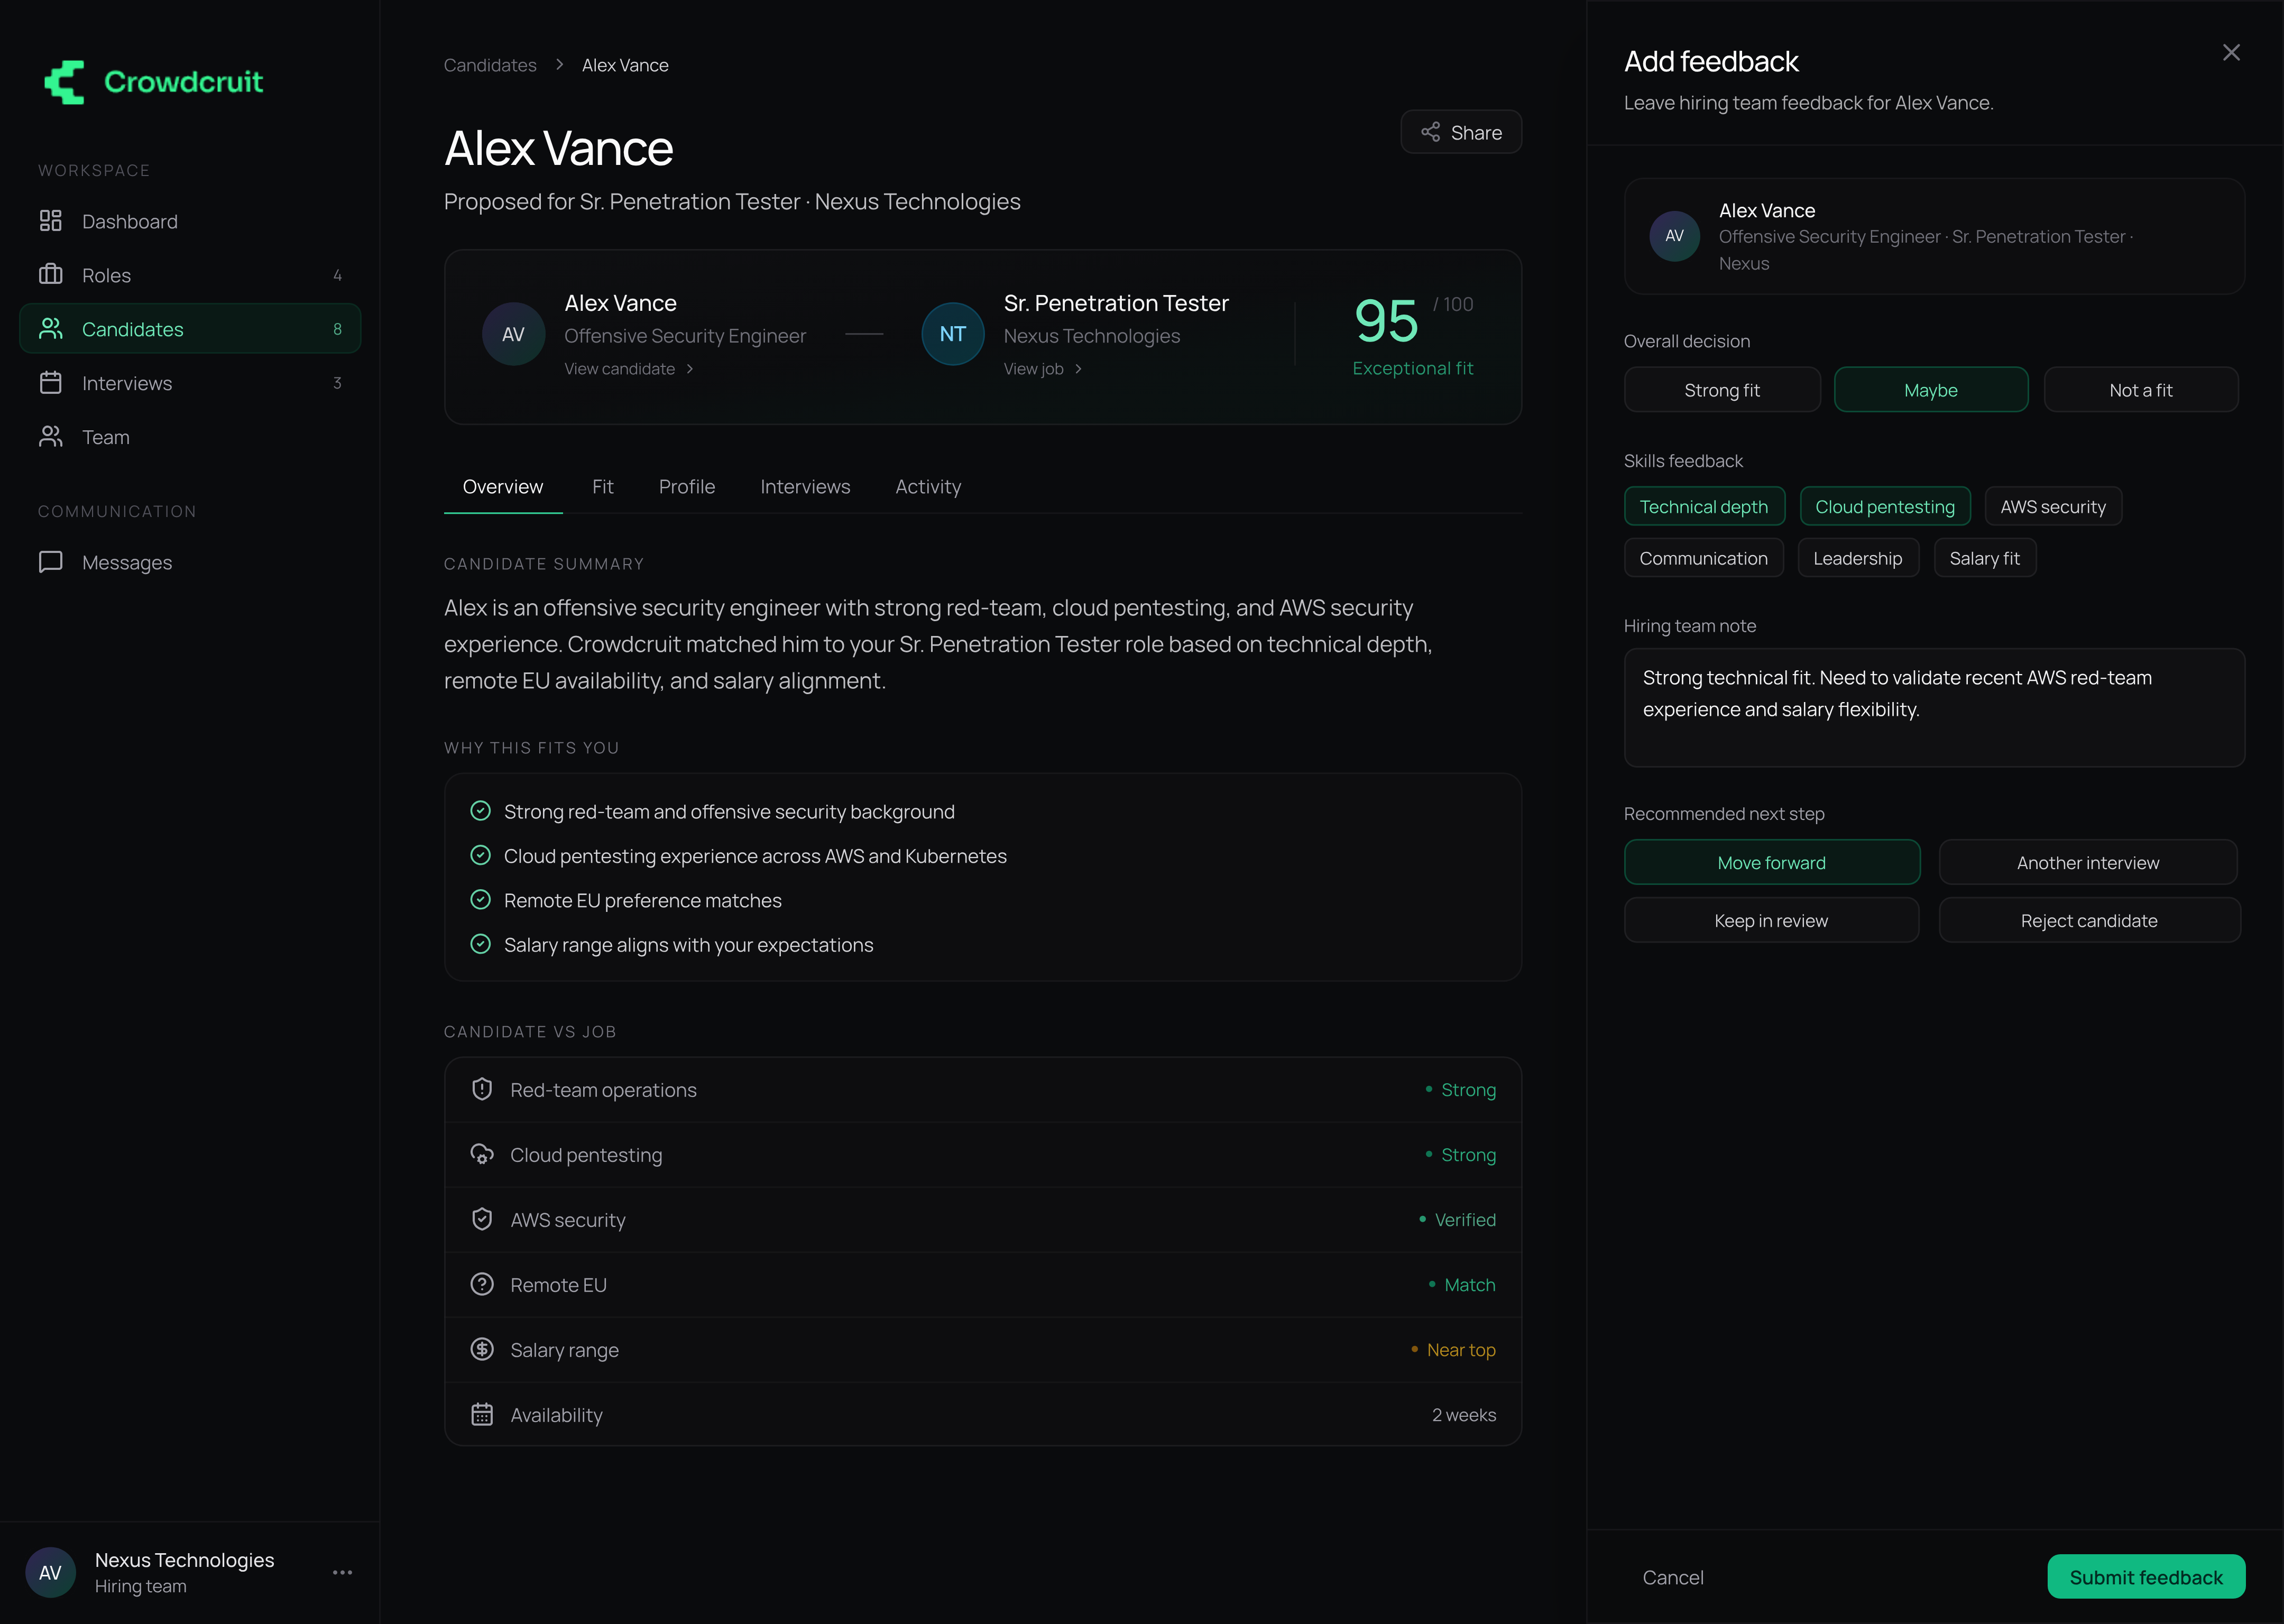
Task: Click the Messages chat bubble icon
Action: coord(50,562)
